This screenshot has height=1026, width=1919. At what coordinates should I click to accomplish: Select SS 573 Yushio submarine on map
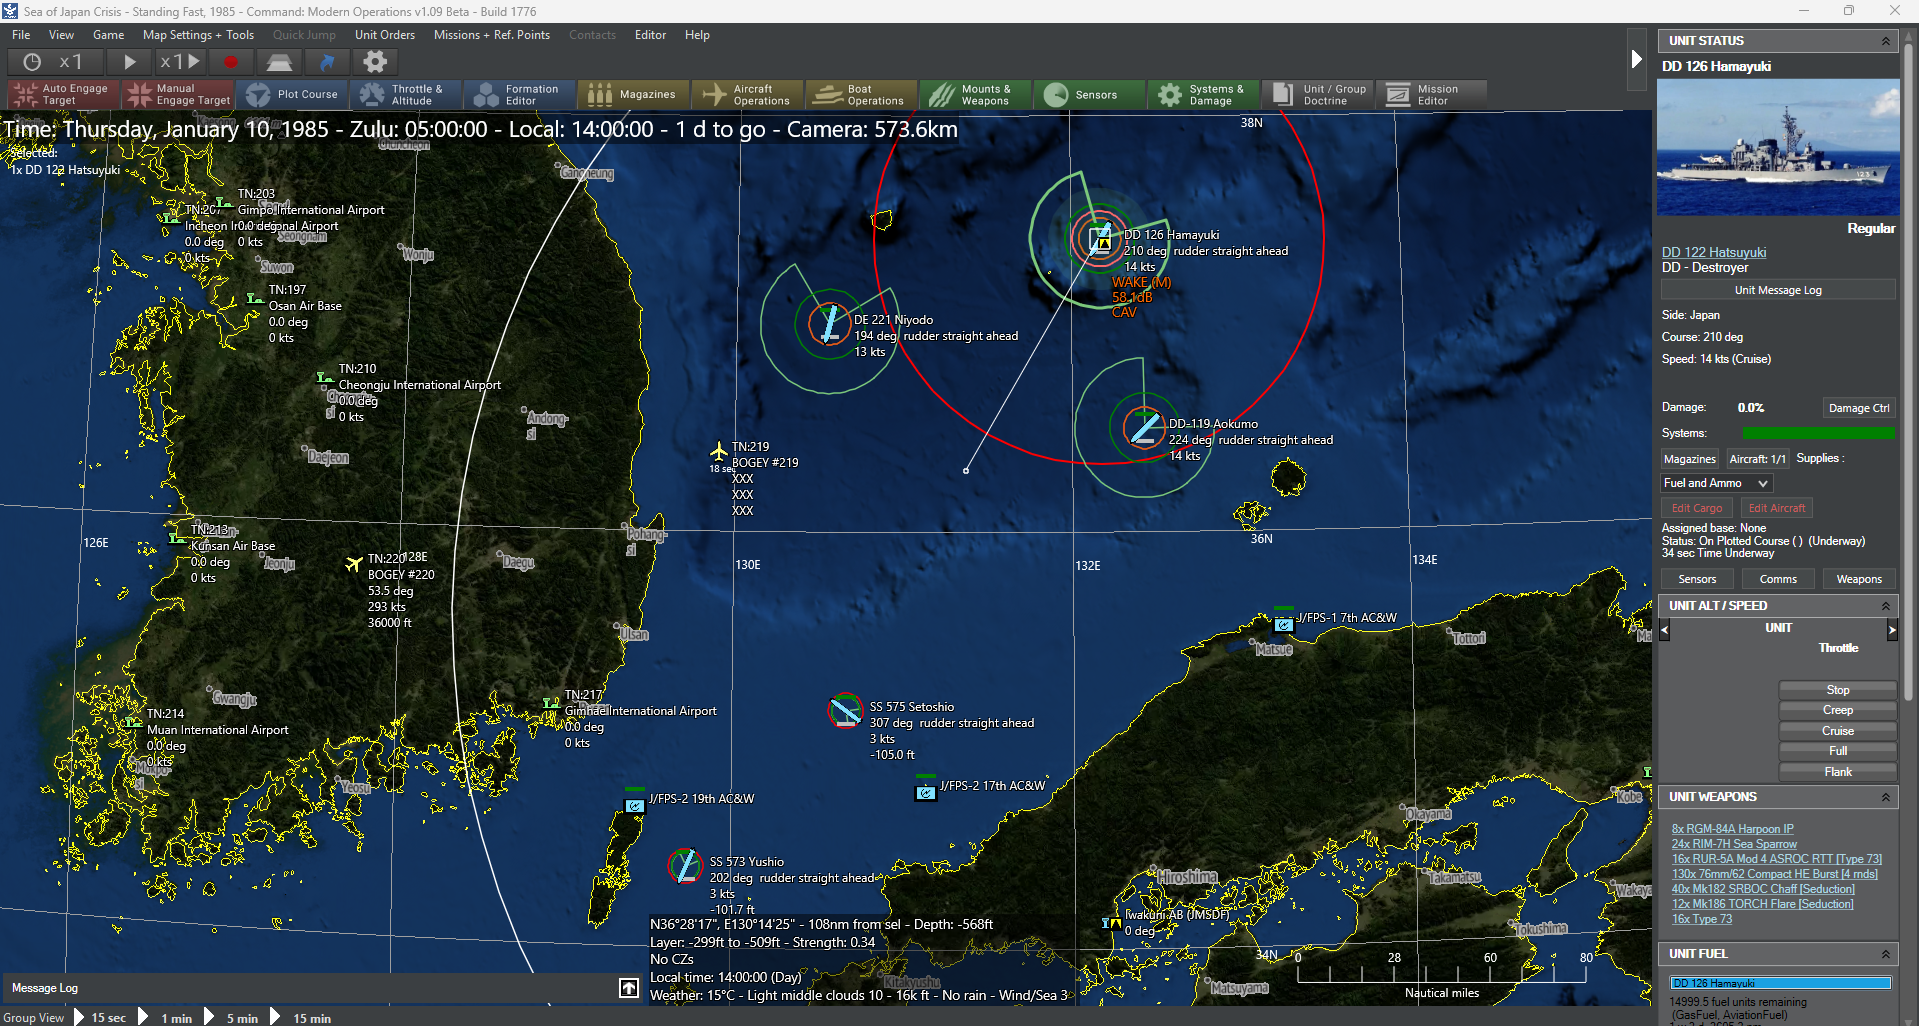[x=686, y=866]
